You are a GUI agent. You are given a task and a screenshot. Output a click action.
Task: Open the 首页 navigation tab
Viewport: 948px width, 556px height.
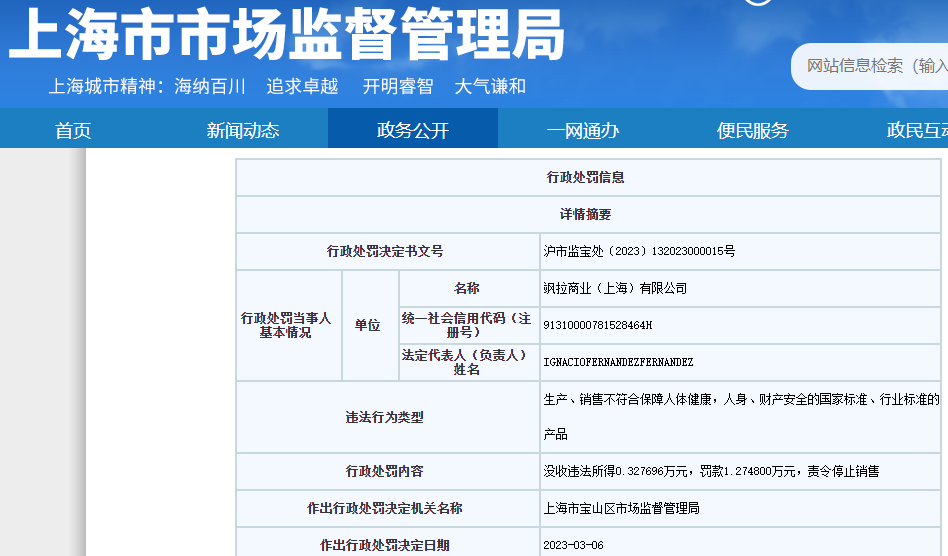tap(73, 130)
